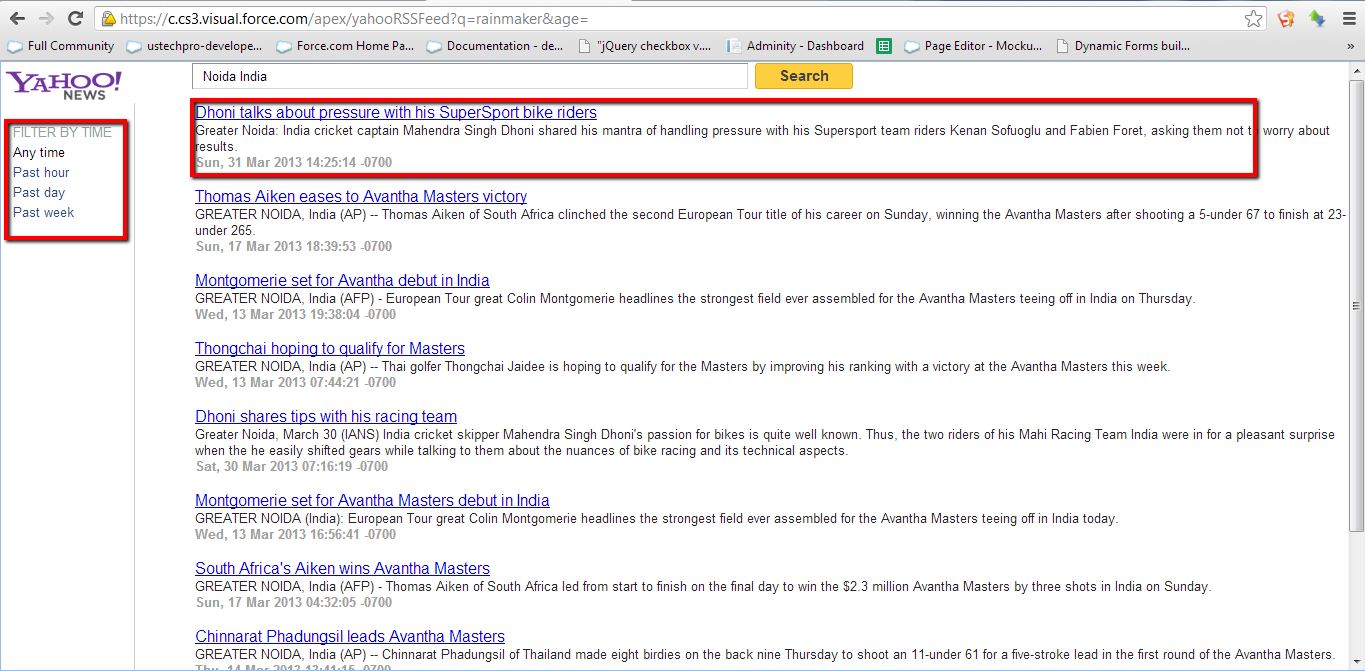Open the Dynamic Forms buil... bookmark

1122,46
